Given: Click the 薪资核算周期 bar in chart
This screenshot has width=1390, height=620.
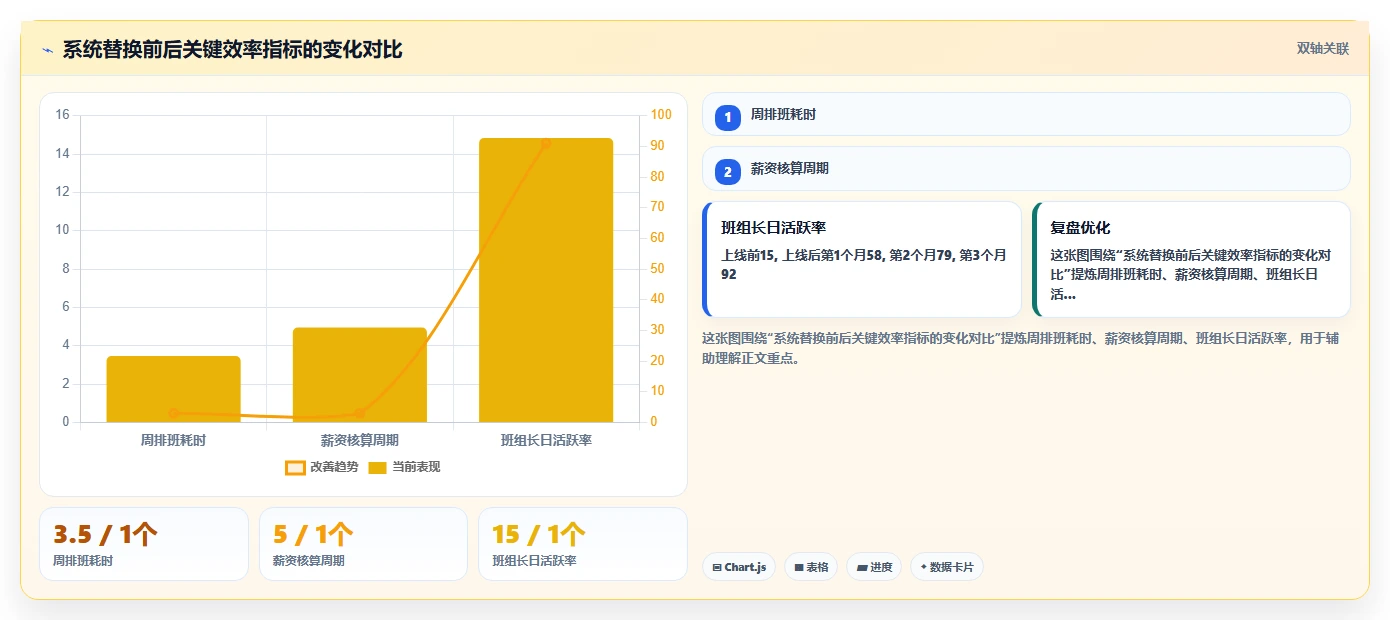Looking at the screenshot, I should click(x=360, y=375).
